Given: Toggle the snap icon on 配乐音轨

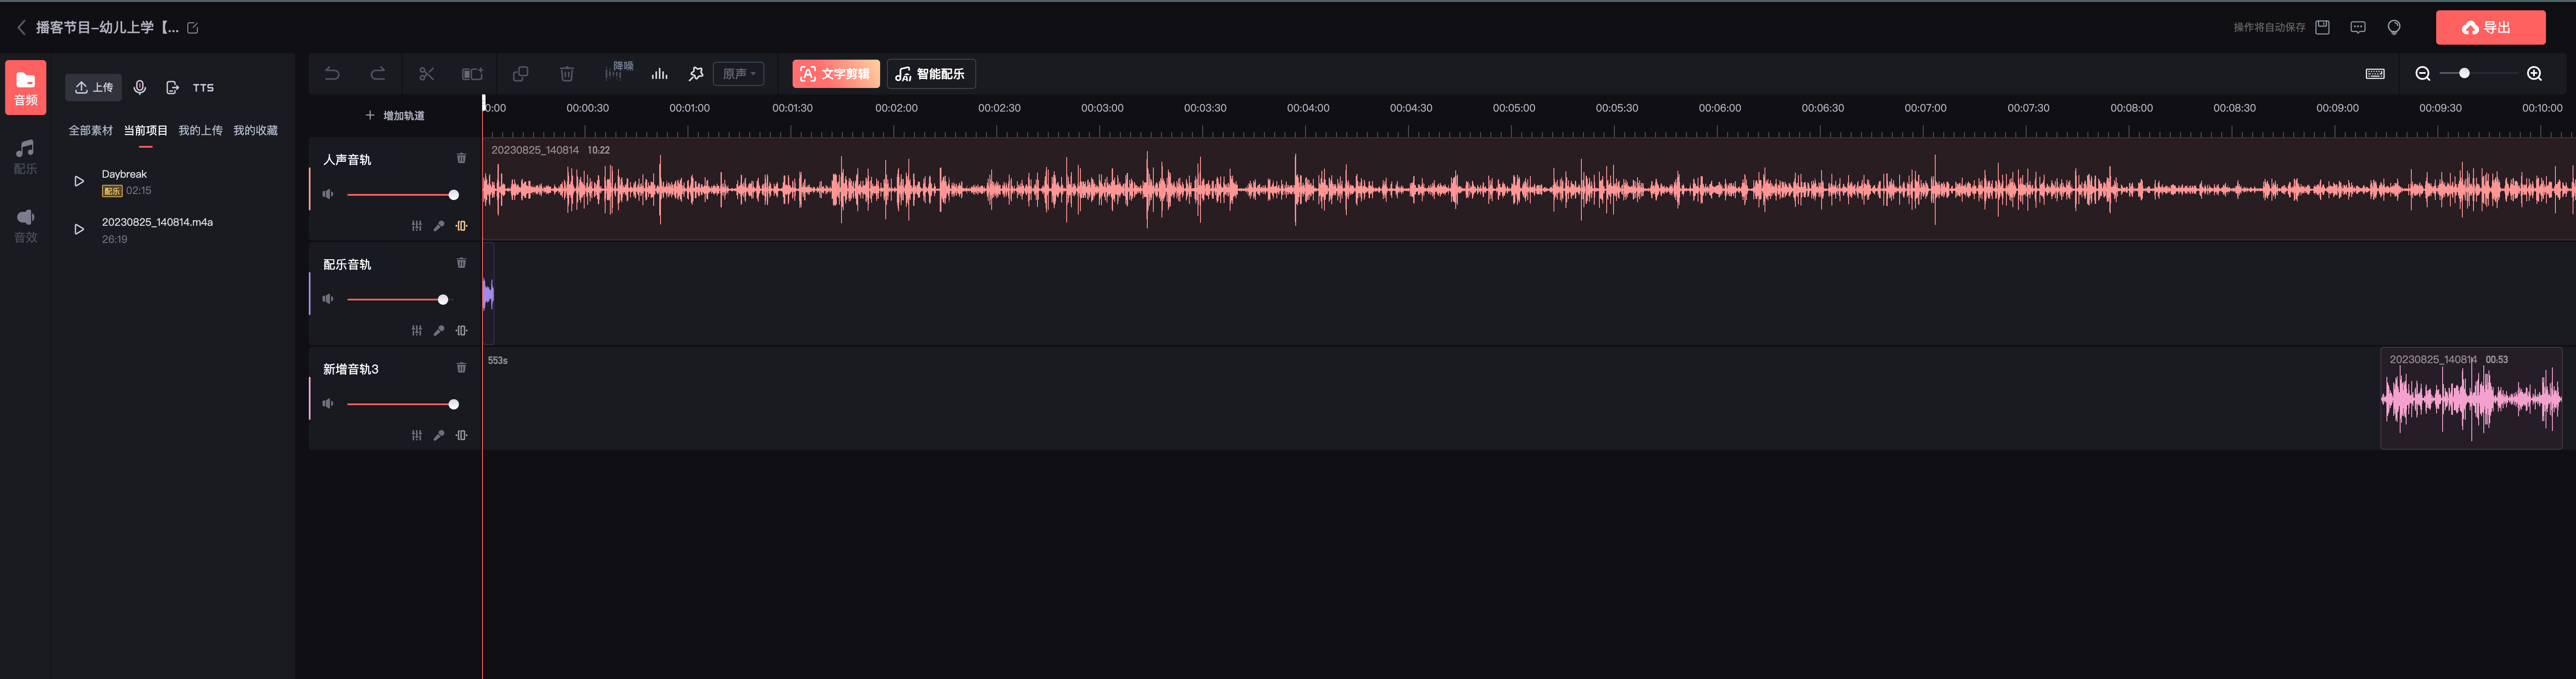Looking at the screenshot, I should tap(461, 331).
